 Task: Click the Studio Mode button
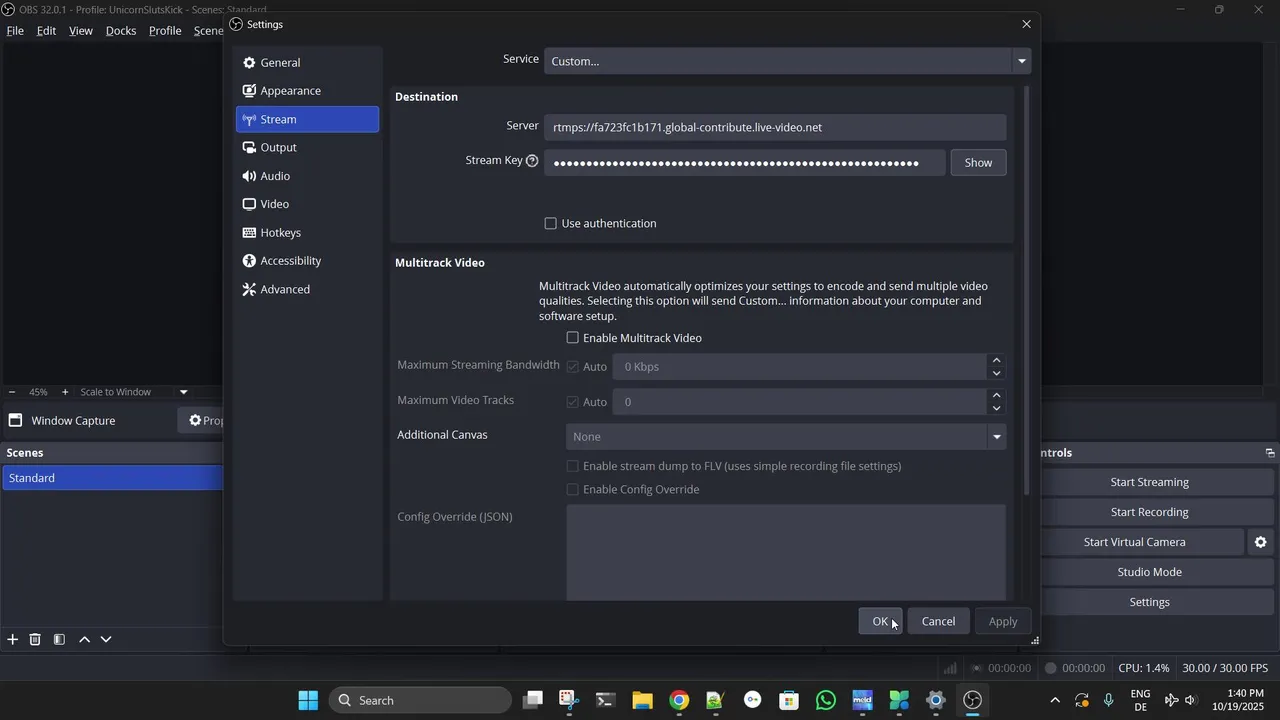click(1149, 572)
